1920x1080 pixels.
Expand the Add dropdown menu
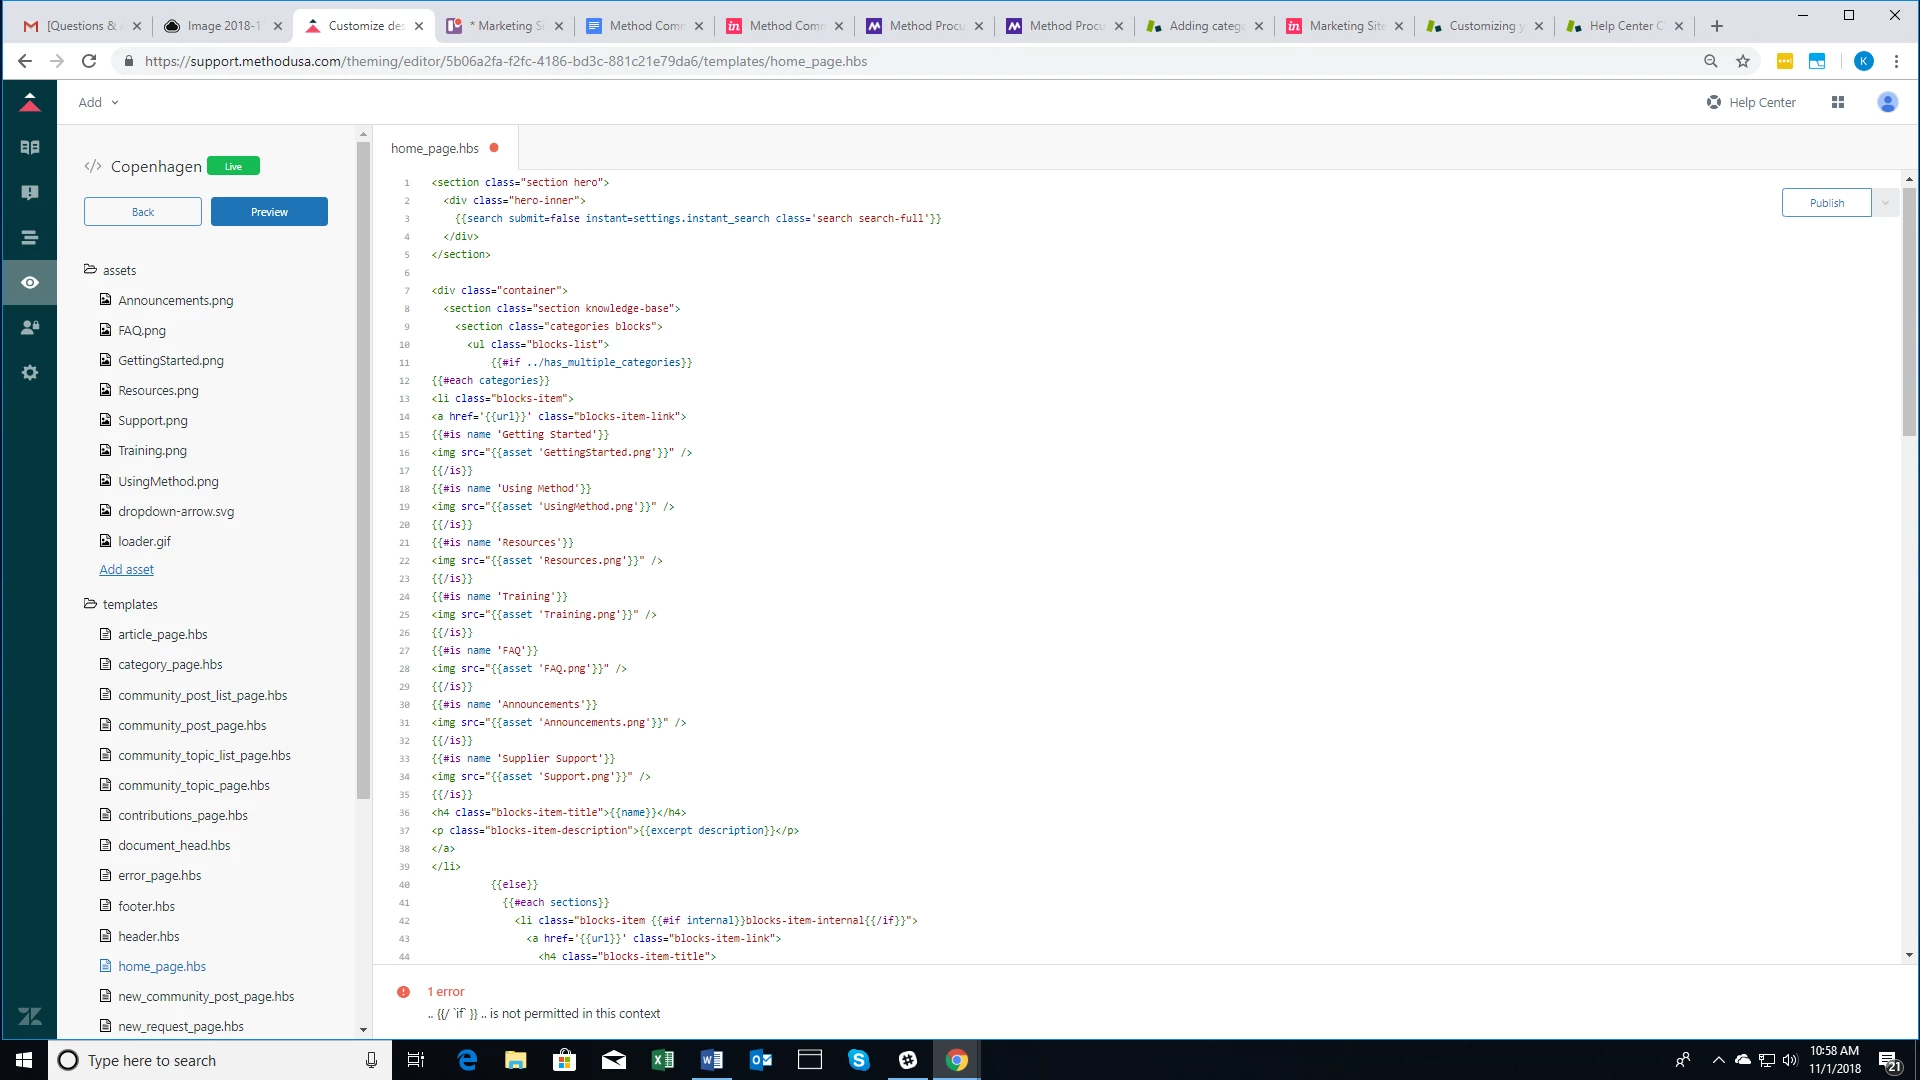point(98,102)
